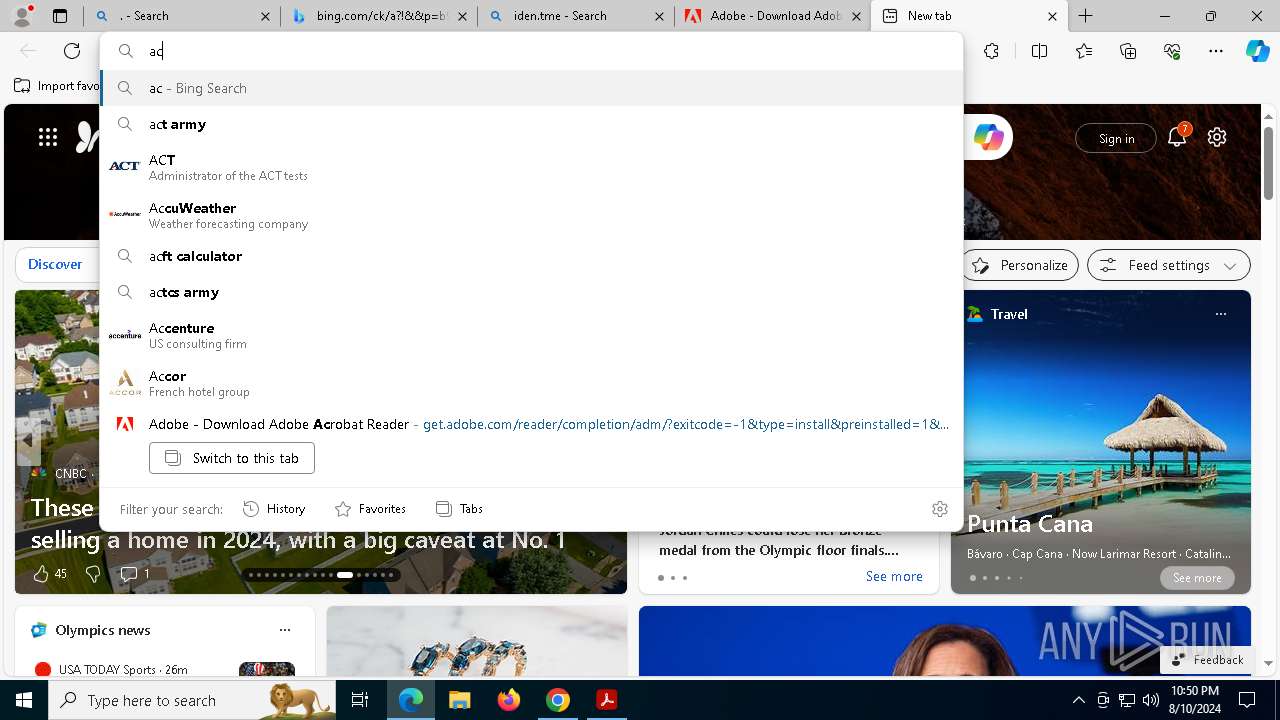Click Import favorites bookmark item
The image size is (1280, 720).
click(57, 86)
